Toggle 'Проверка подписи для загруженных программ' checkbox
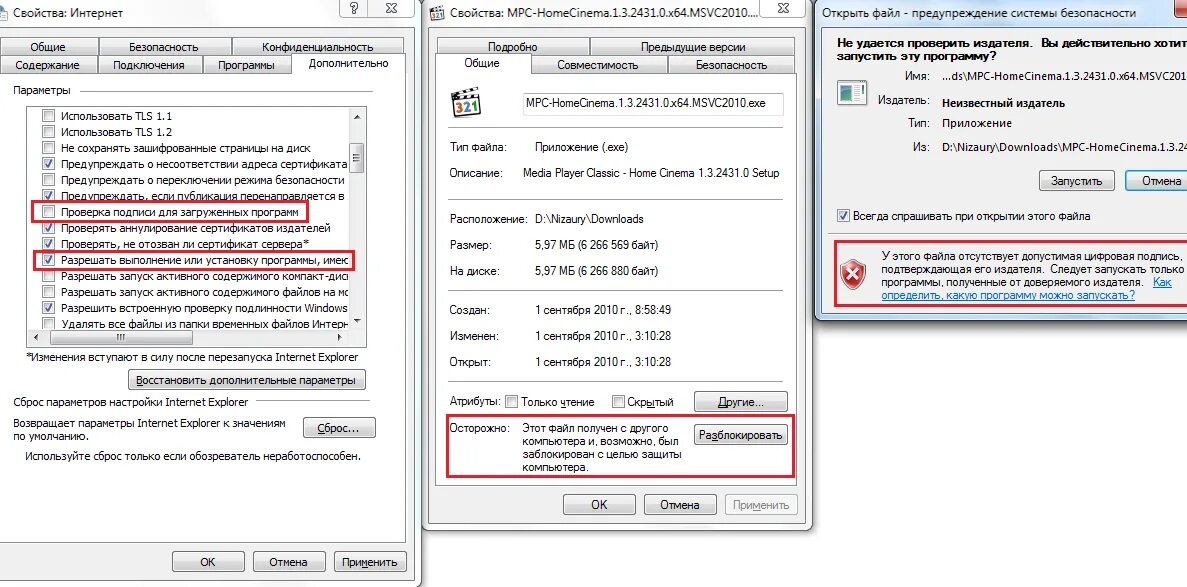1187x587 pixels. pyautogui.click(x=48, y=212)
